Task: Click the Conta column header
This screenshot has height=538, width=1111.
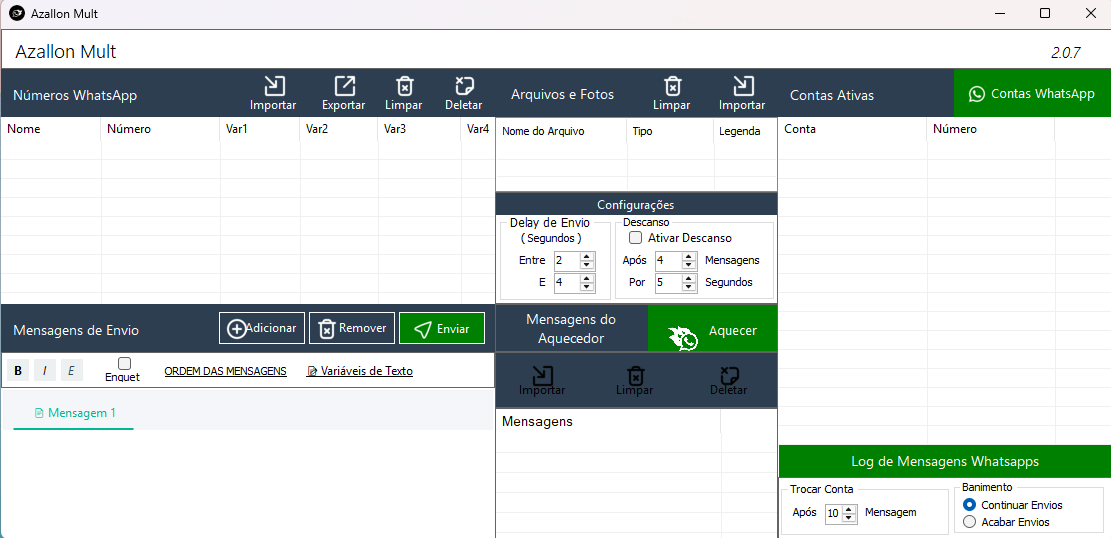Action: click(x=853, y=129)
